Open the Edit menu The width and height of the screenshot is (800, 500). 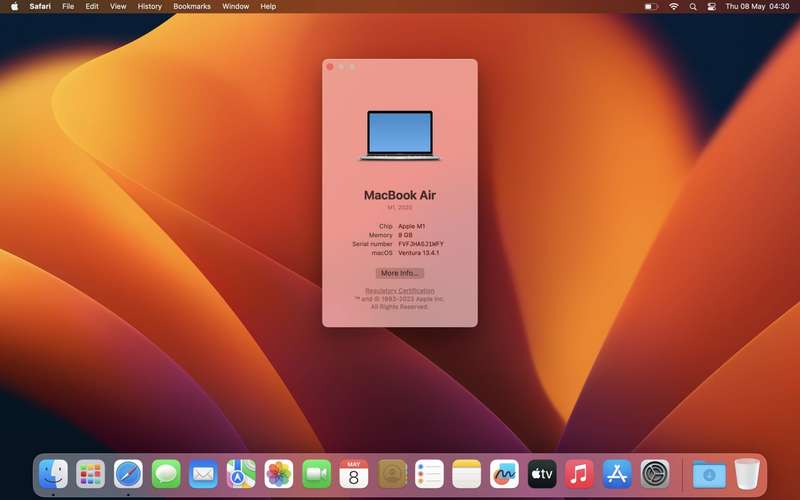click(x=92, y=7)
